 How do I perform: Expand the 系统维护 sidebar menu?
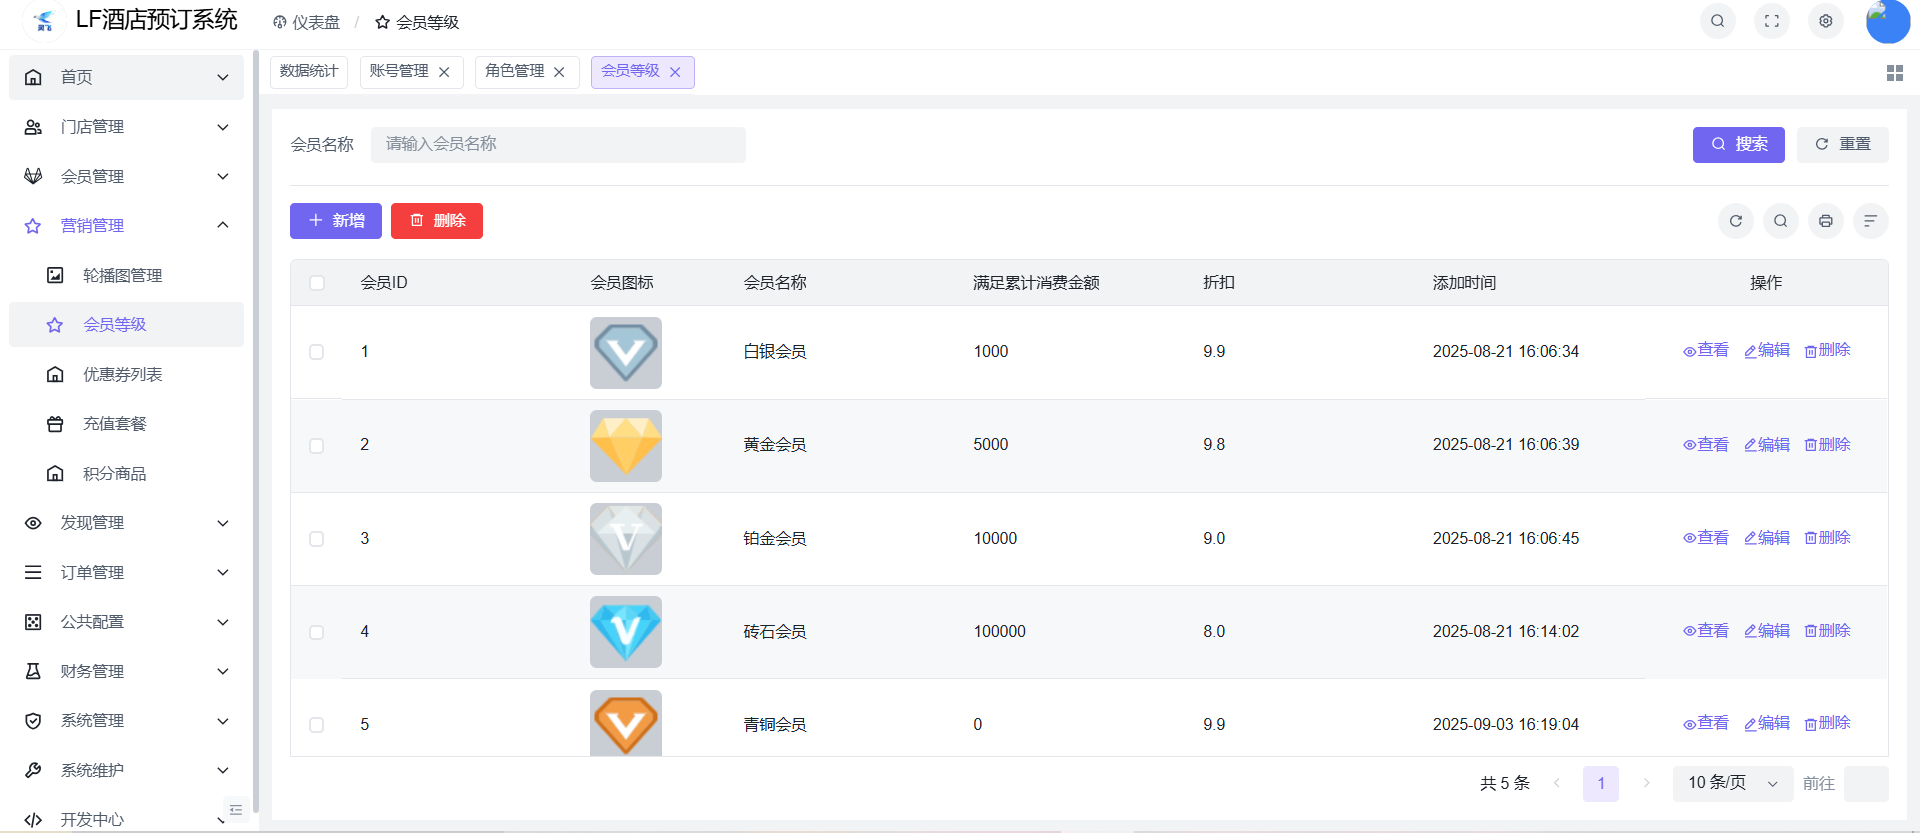tap(126, 770)
